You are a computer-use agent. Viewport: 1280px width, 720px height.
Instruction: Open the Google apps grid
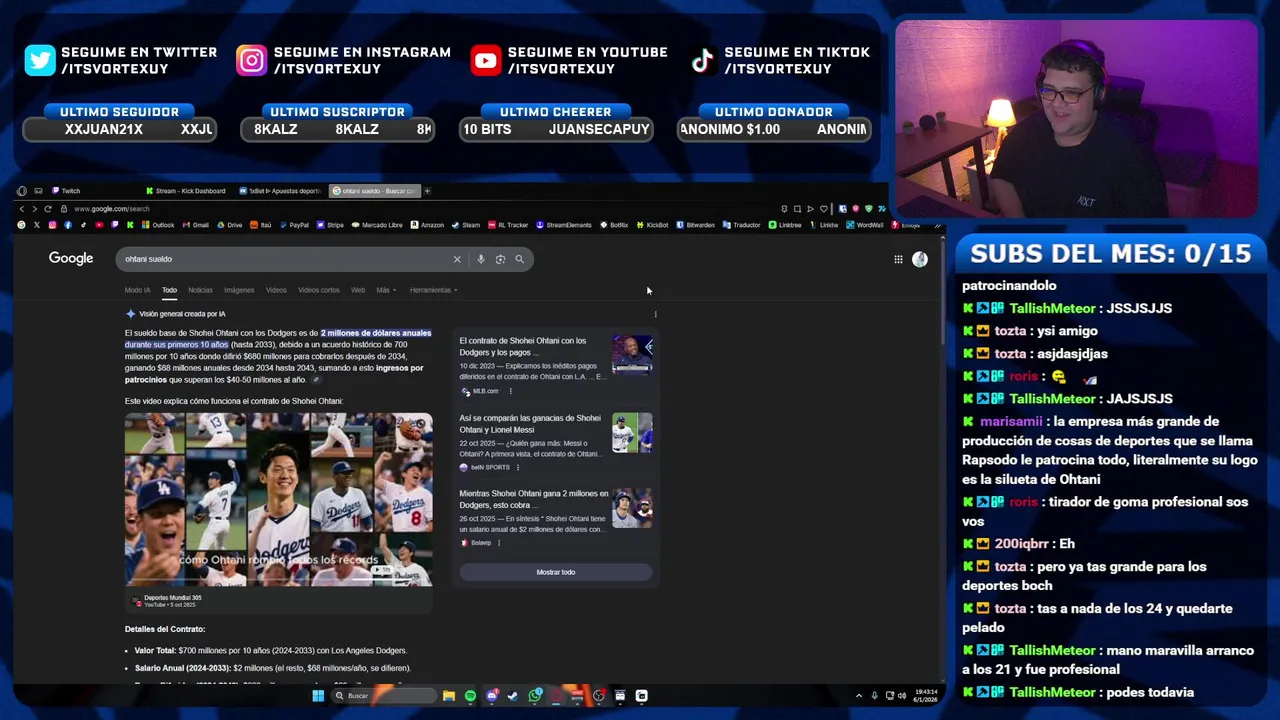click(x=898, y=259)
